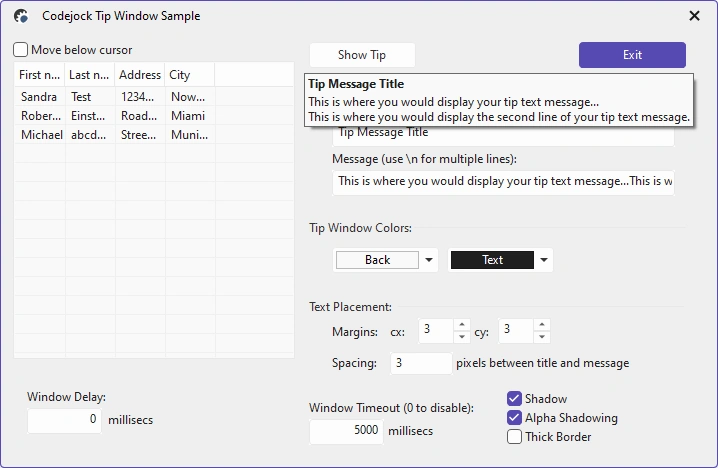This screenshot has height=468, width=718.
Task: Click the cy margin value field
Action: tap(516, 331)
